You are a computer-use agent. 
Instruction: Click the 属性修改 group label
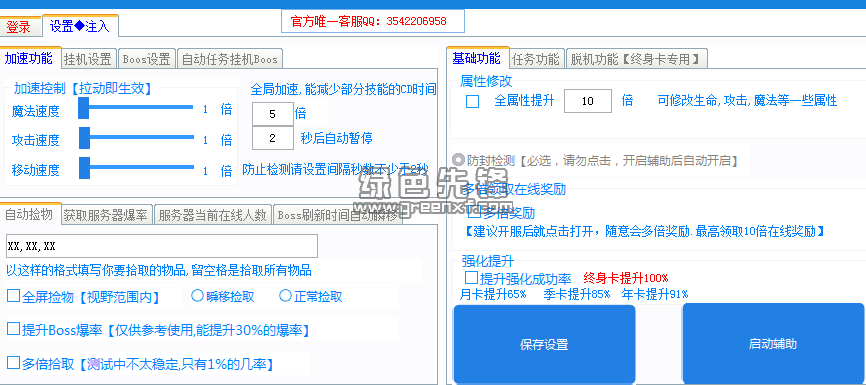click(486, 81)
